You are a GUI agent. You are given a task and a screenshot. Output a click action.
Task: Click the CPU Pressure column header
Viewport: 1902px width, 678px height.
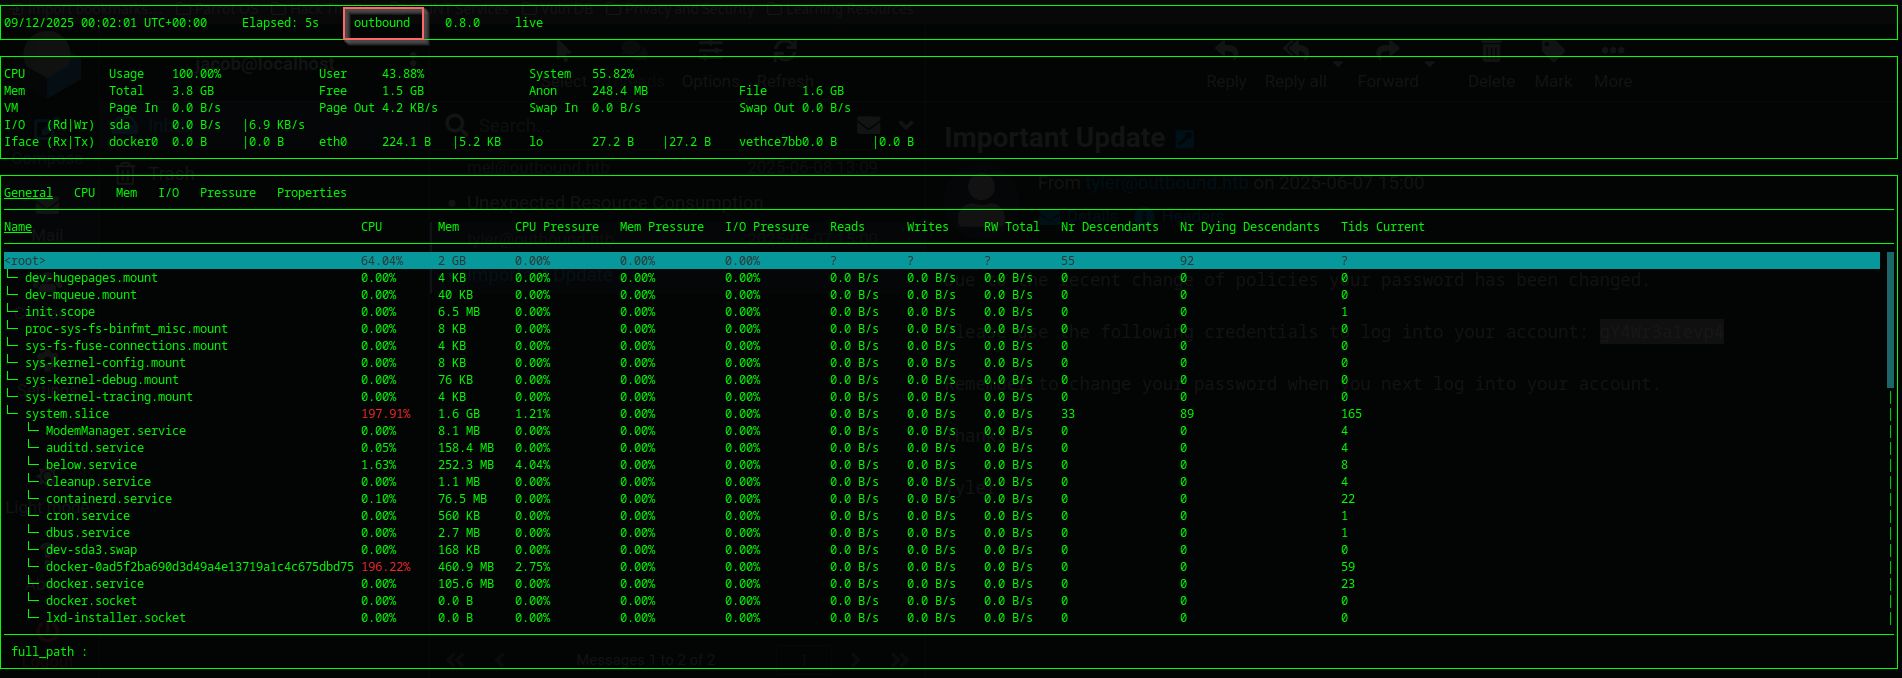pyautogui.click(x=556, y=227)
